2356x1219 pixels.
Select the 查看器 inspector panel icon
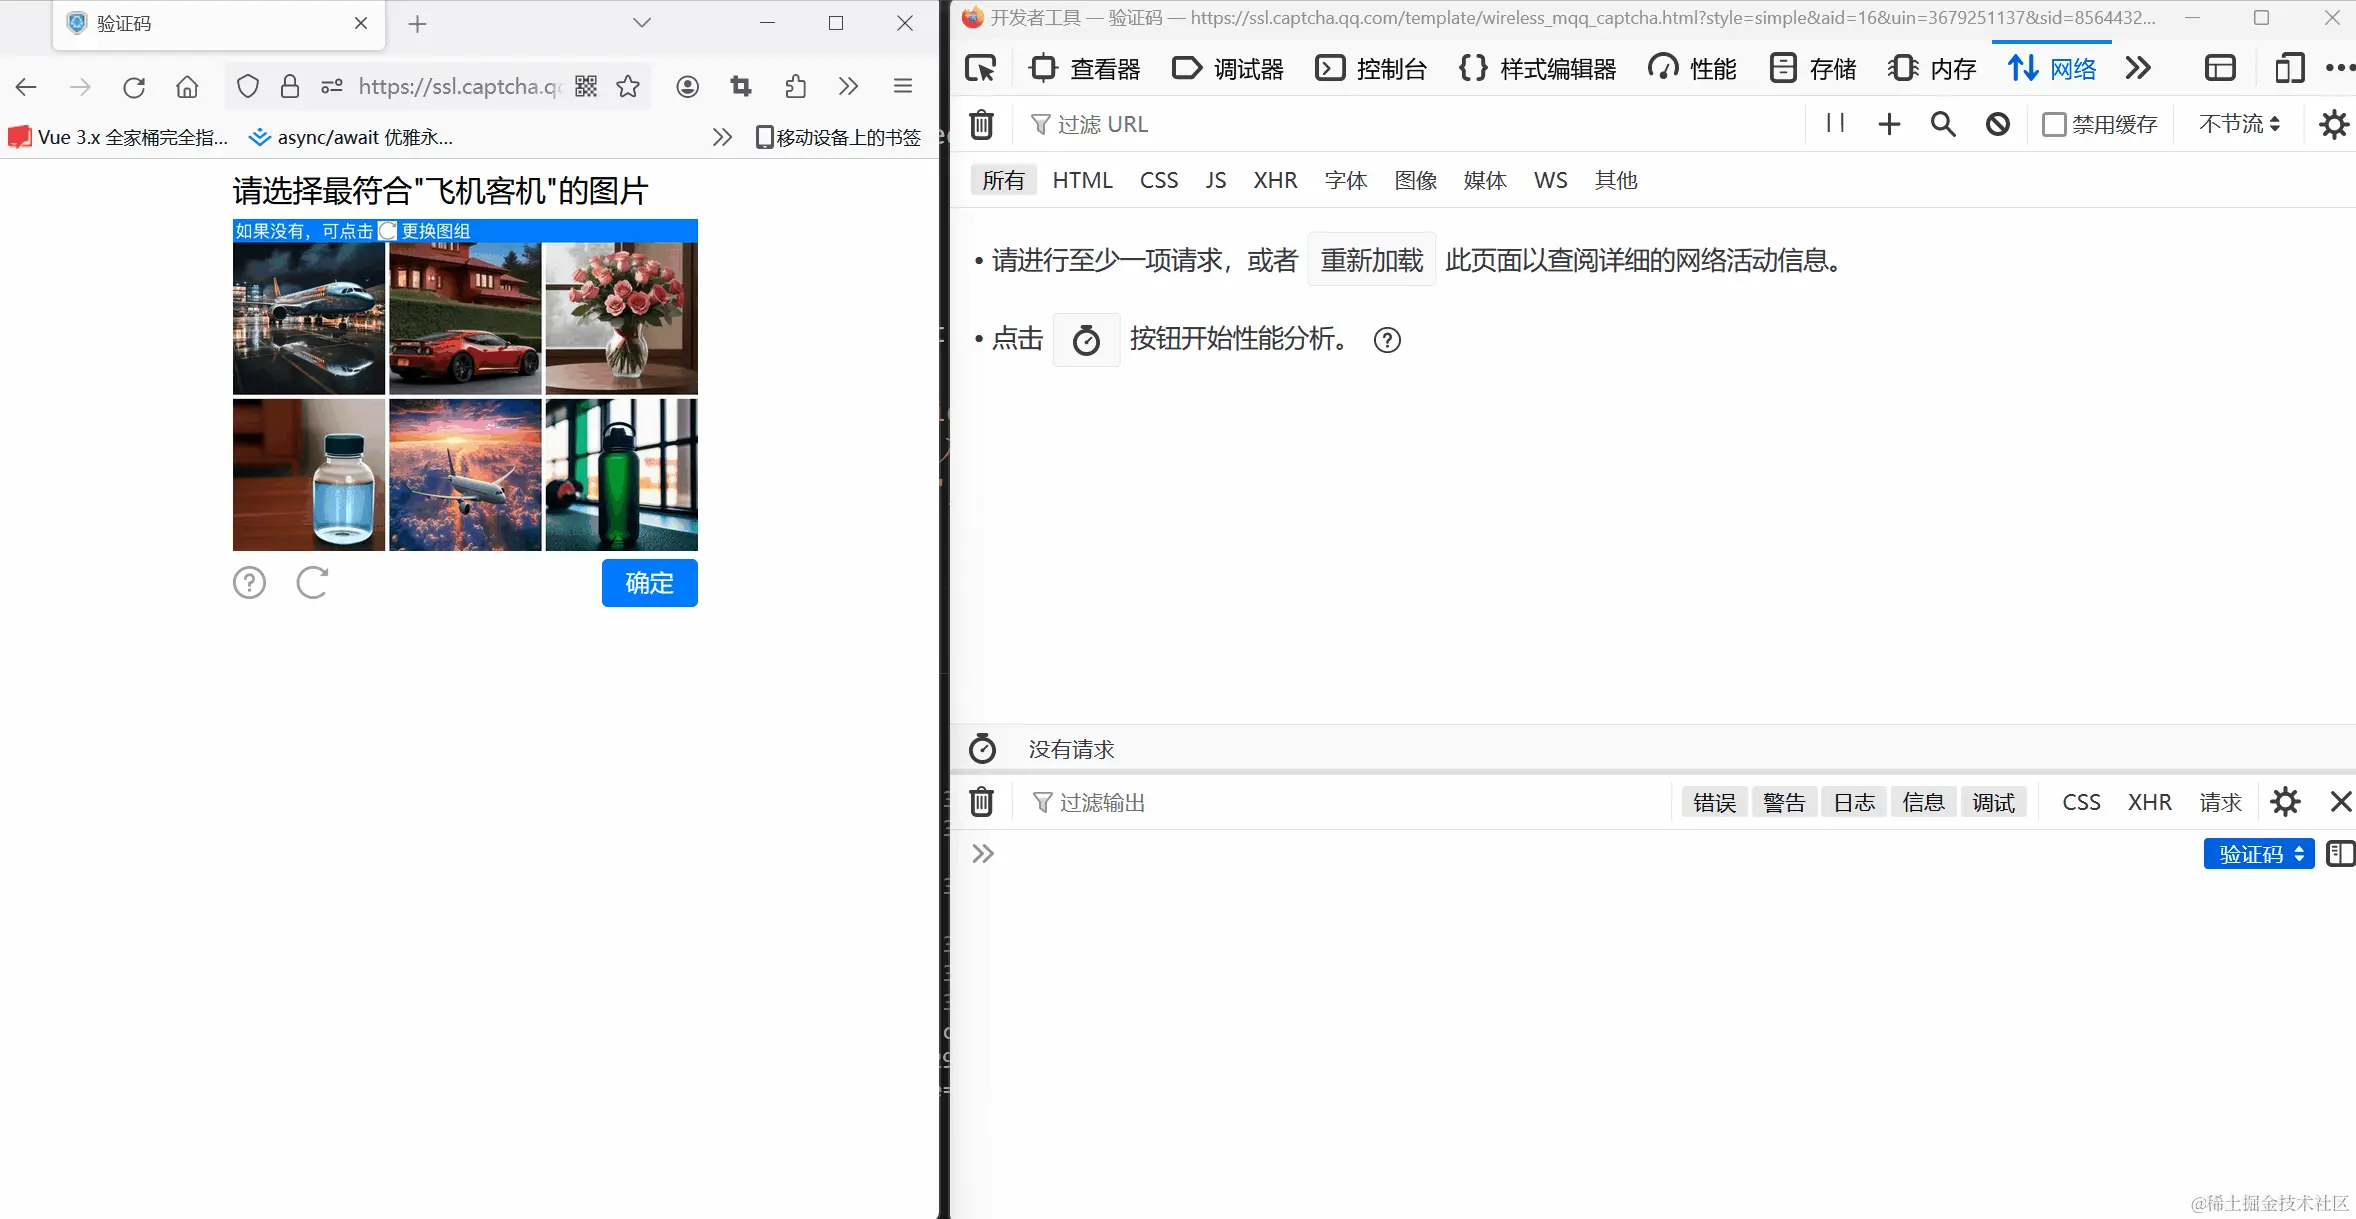click(x=1043, y=67)
